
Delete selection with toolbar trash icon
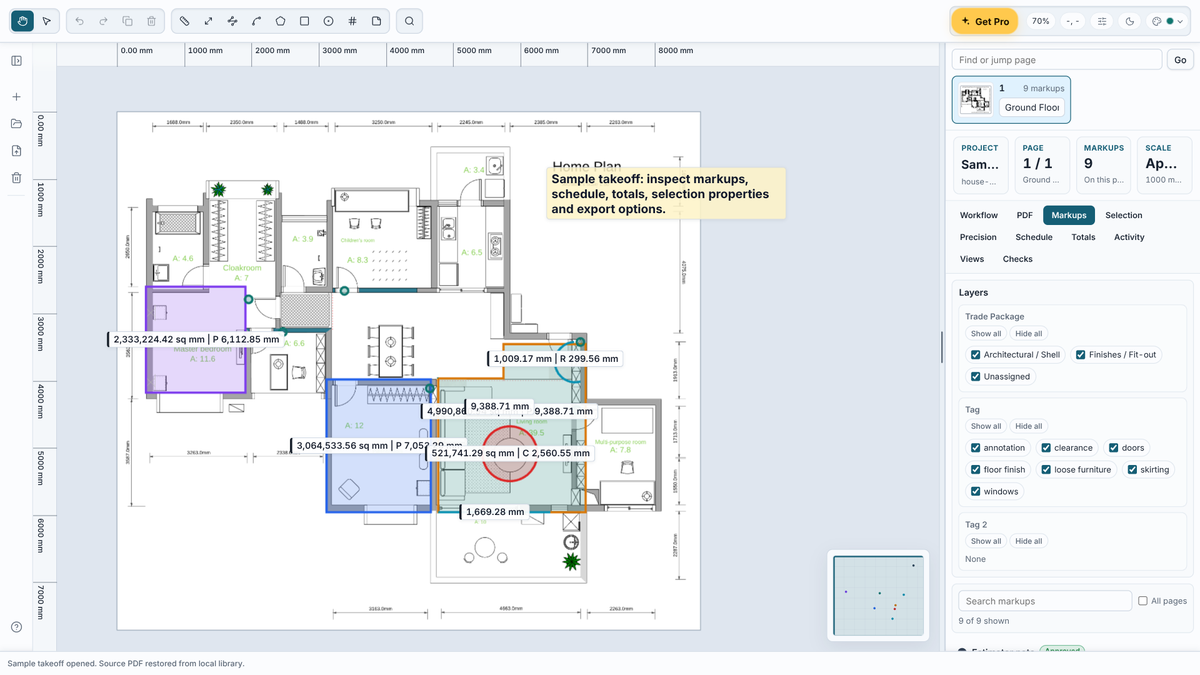[x=151, y=21]
